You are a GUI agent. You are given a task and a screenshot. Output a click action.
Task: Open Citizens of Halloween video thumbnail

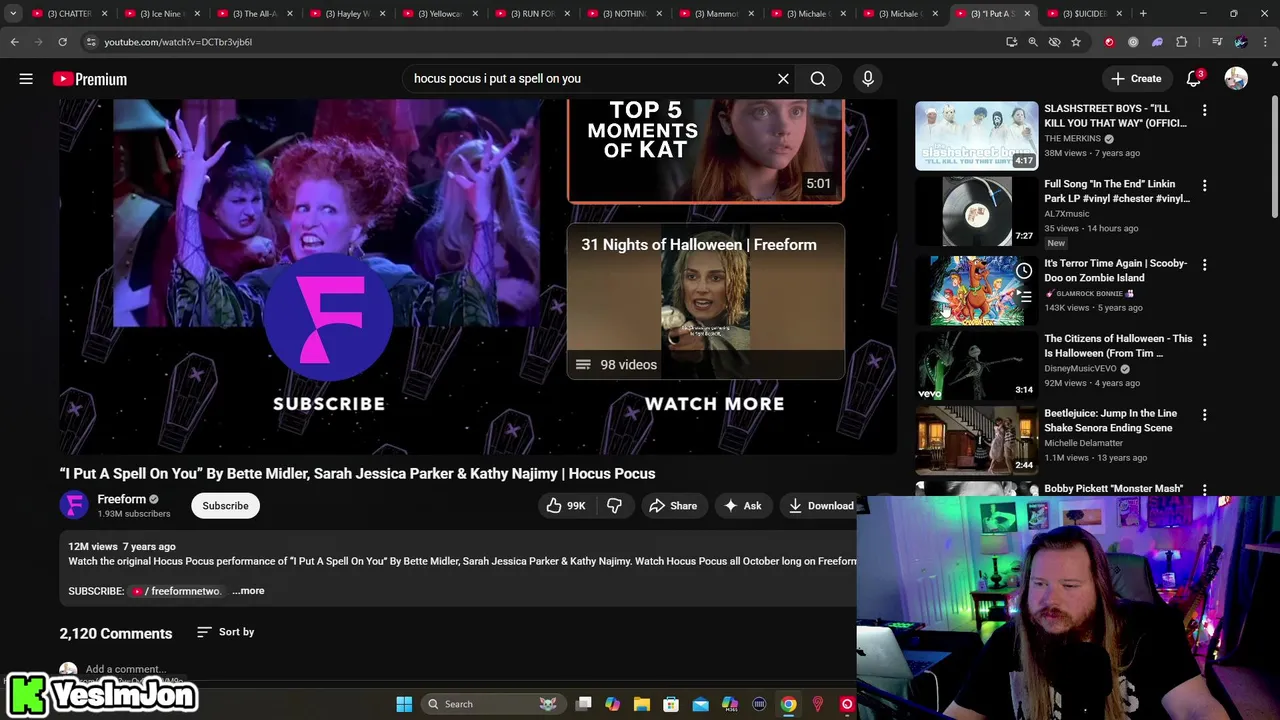pyautogui.click(x=977, y=365)
